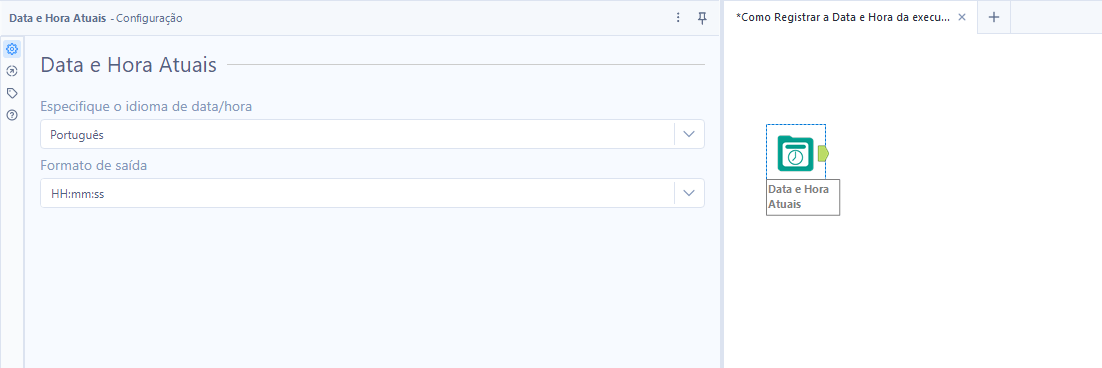Add a new workflow tab with plus
This screenshot has width=1102, height=368.
coord(994,18)
